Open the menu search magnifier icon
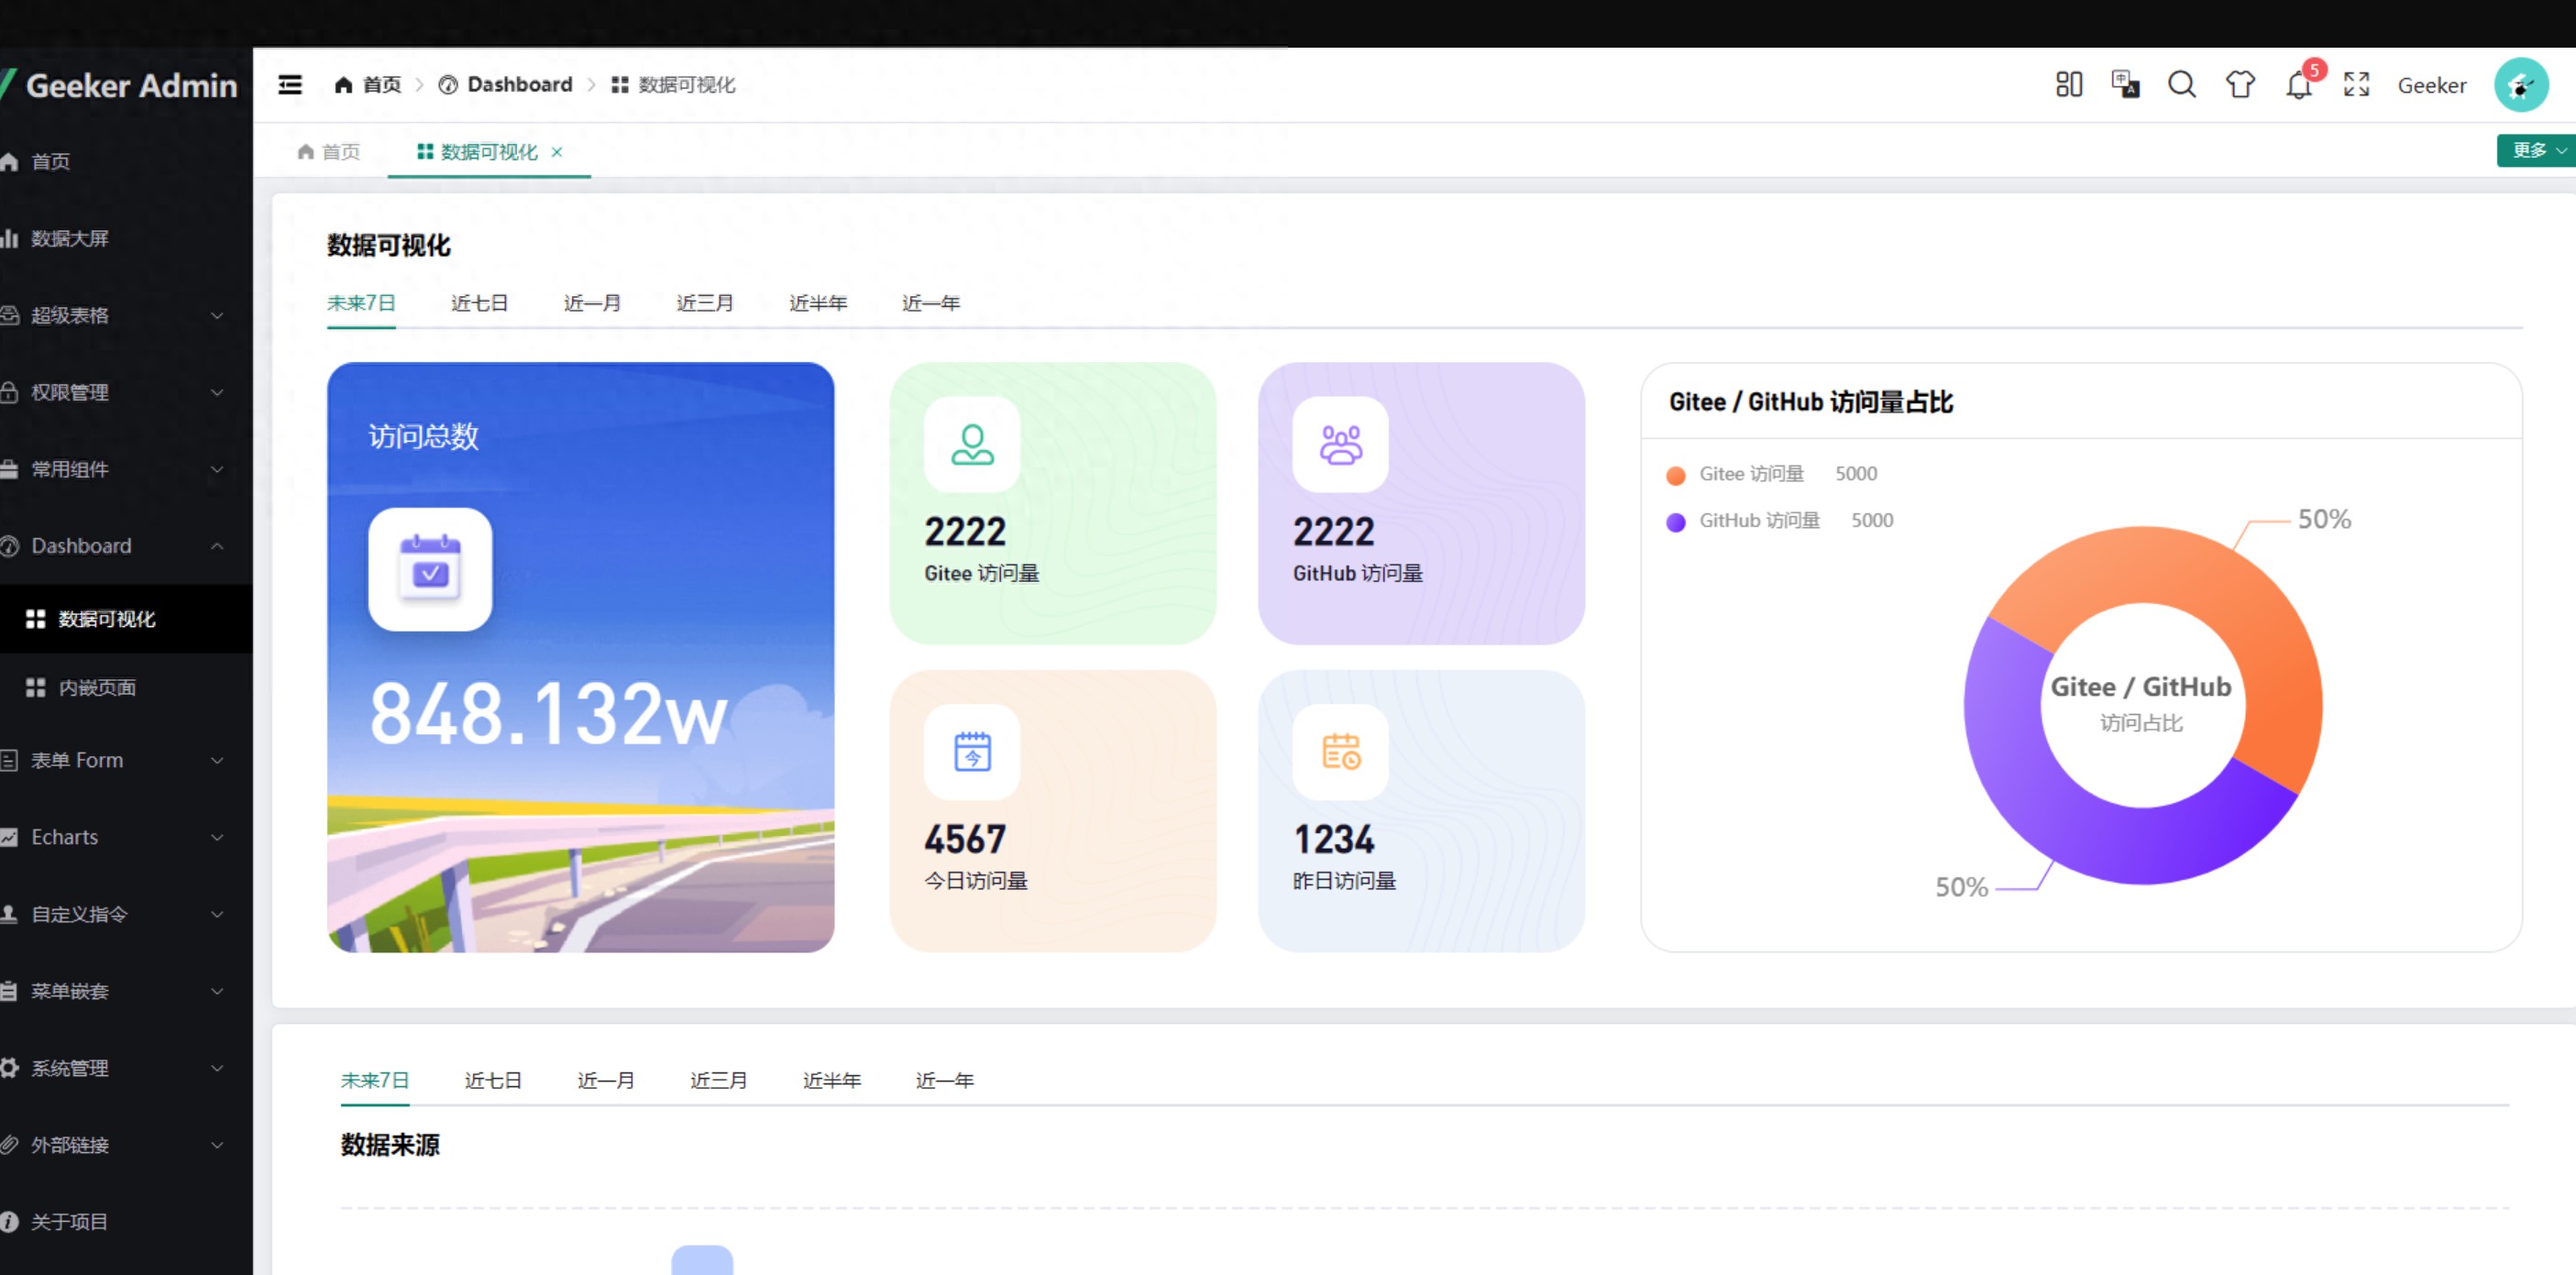This screenshot has width=2576, height=1275. (x=2182, y=85)
